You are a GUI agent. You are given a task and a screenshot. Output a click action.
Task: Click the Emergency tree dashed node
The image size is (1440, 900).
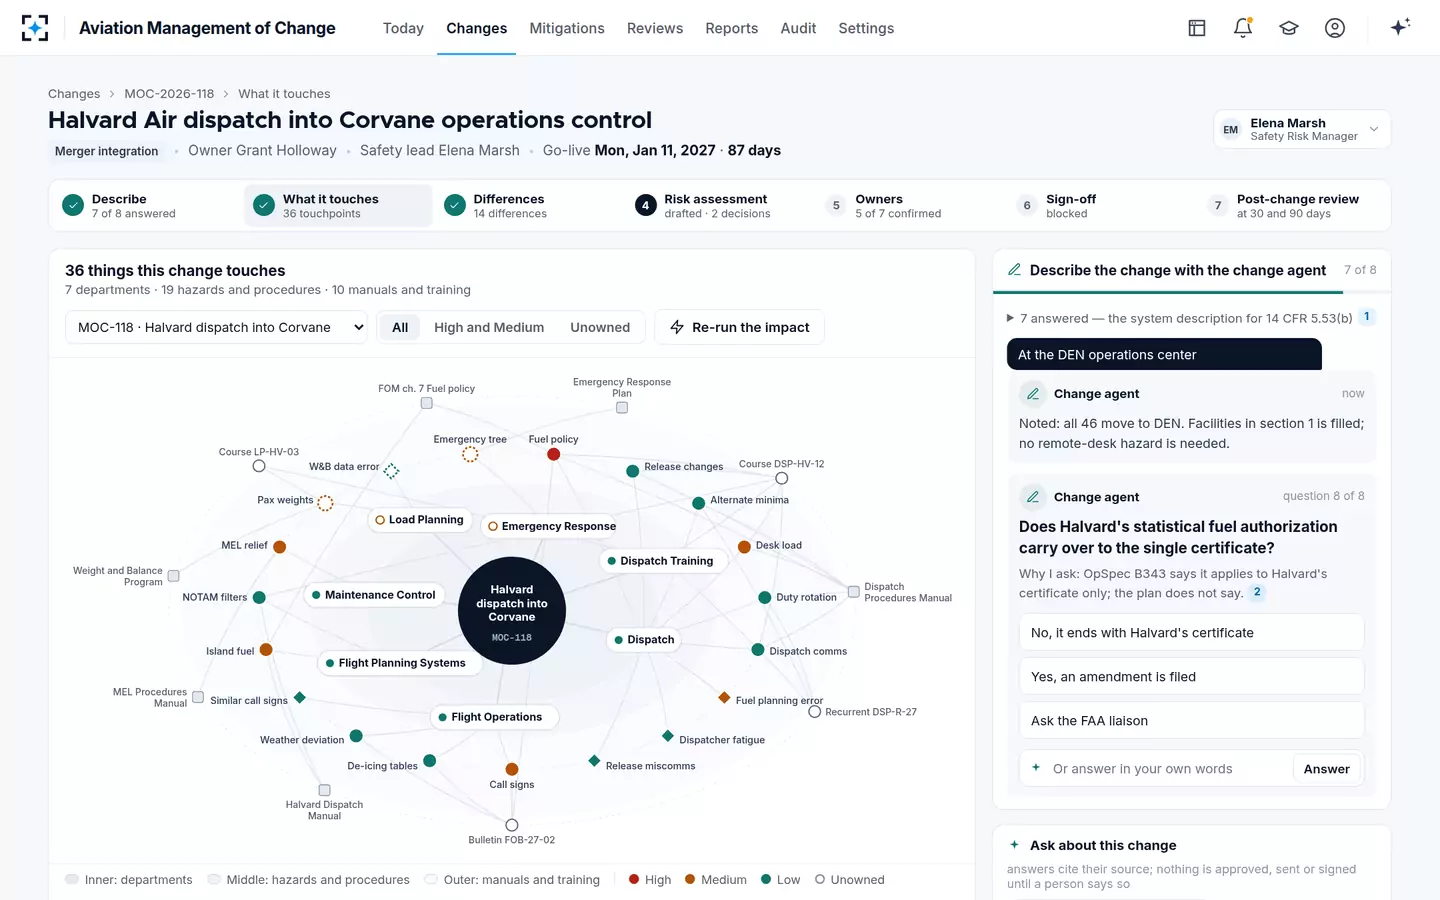(470, 454)
